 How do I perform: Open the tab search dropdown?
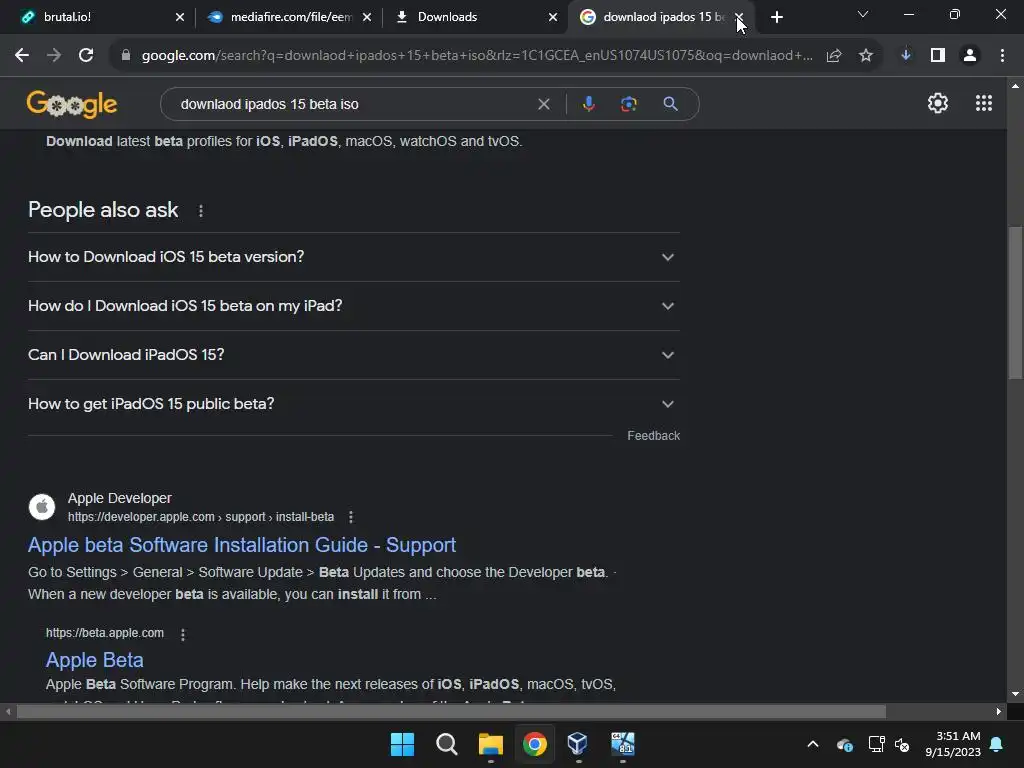863,14
